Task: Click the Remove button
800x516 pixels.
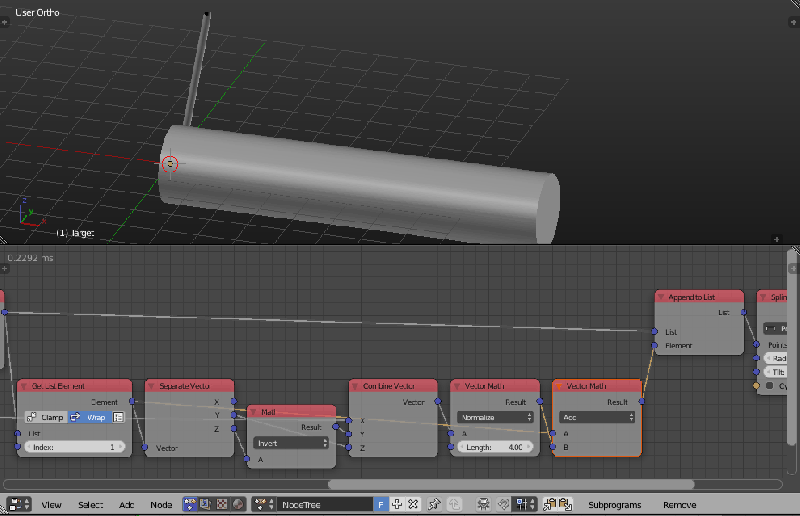Action: tap(679, 505)
